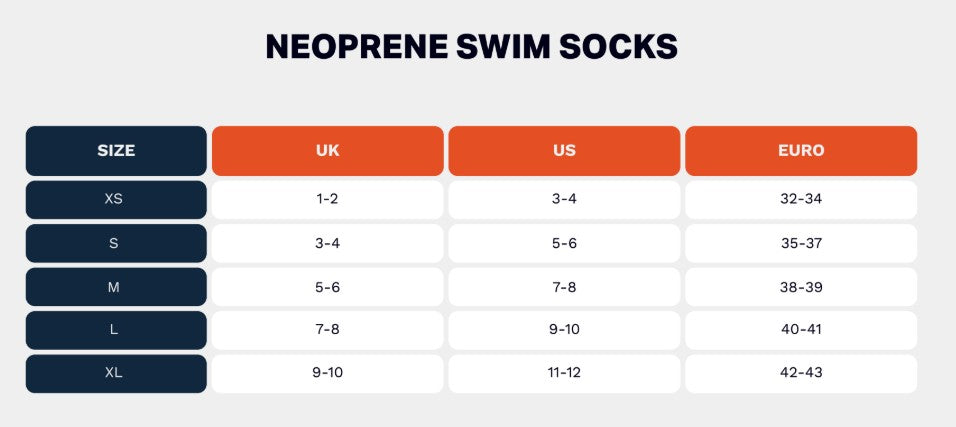Select the US 5-6 cell
956x427 pixels.
pos(564,243)
